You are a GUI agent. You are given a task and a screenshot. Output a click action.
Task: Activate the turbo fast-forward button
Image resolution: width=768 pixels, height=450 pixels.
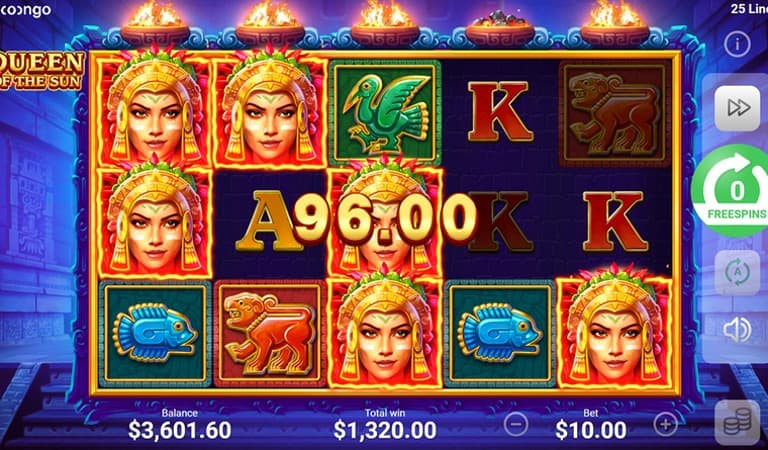[x=737, y=108]
